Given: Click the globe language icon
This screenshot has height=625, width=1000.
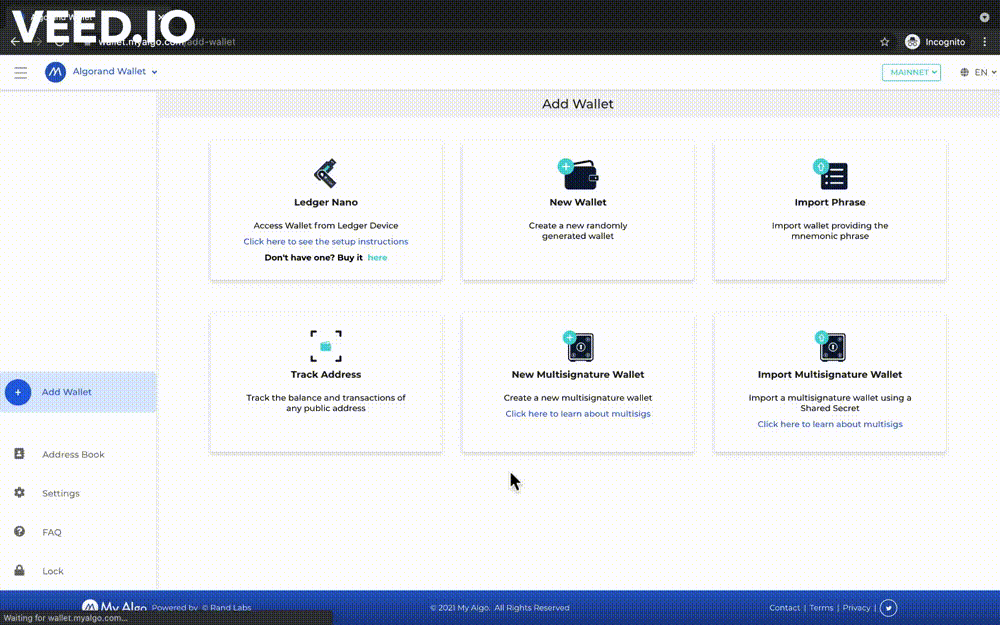Looking at the screenshot, I should coord(964,72).
